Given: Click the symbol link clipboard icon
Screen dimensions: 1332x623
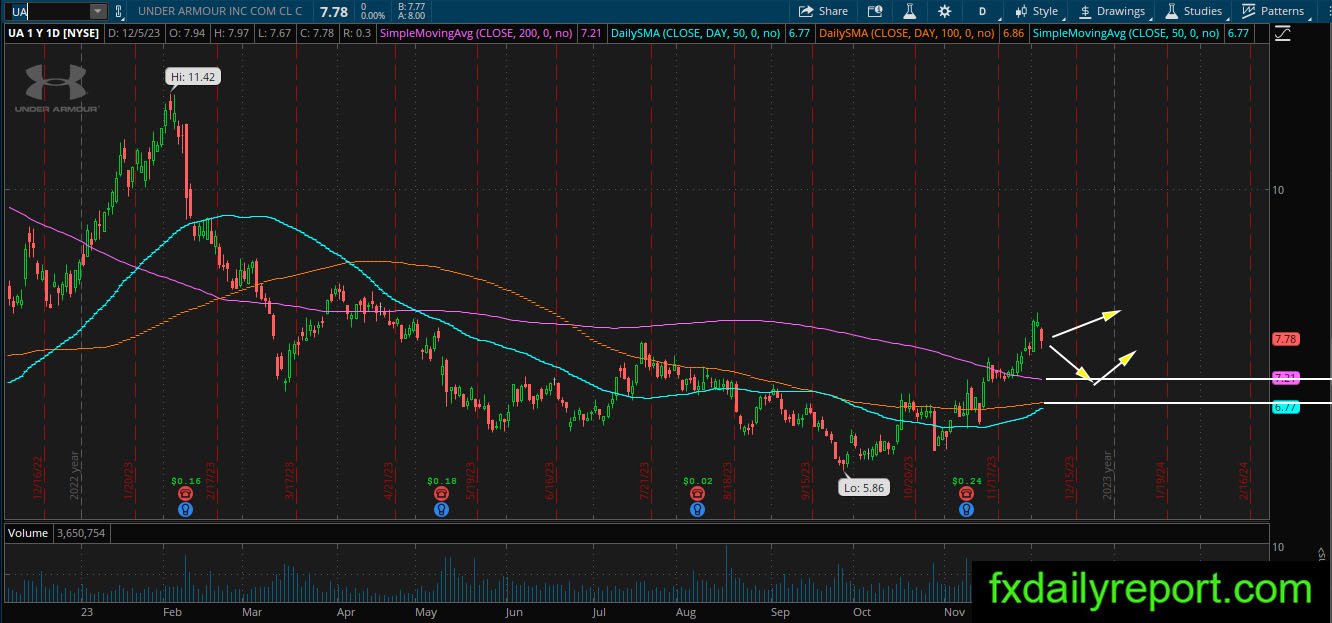Looking at the screenshot, I should tap(120, 11).
